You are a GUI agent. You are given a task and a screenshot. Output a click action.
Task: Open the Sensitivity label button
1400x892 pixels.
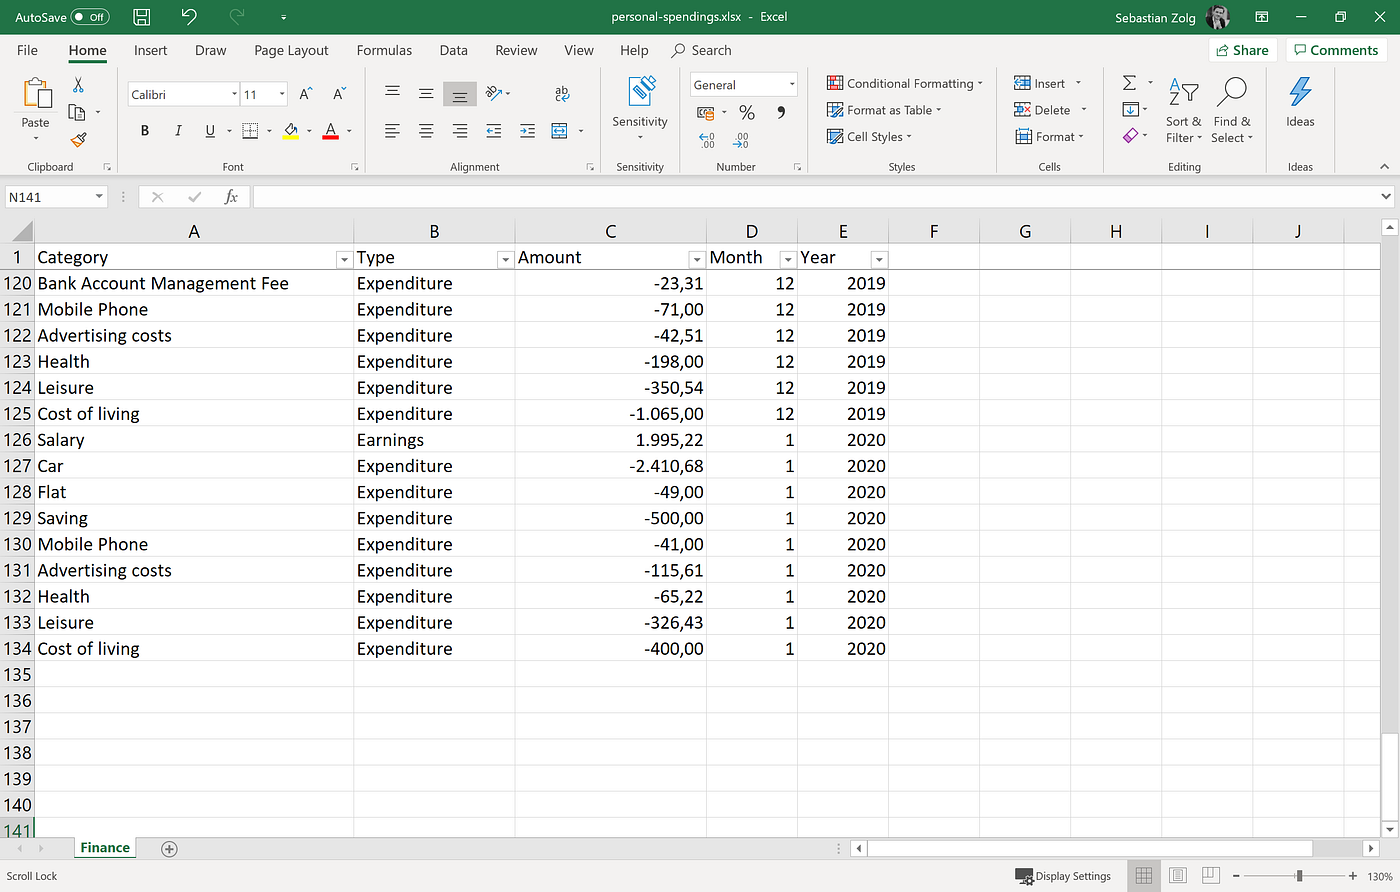[x=640, y=107]
